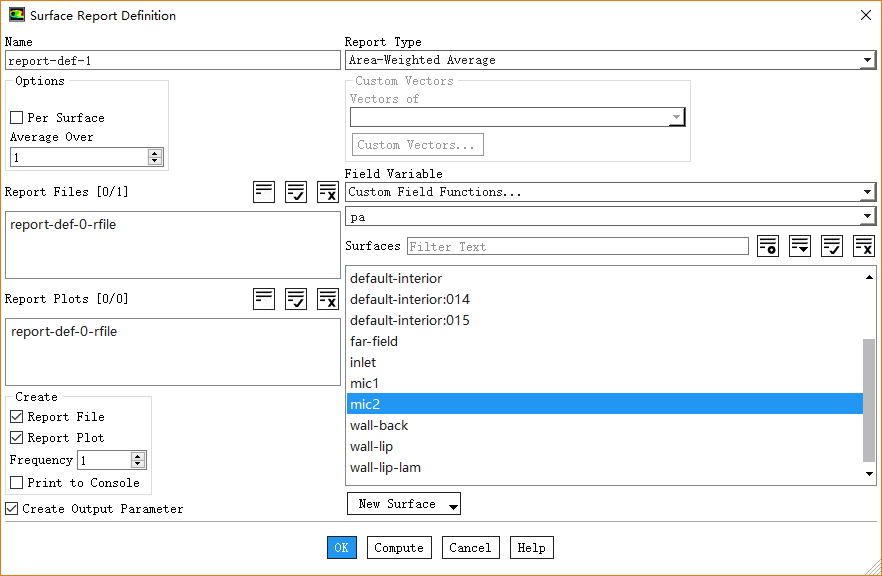The width and height of the screenshot is (882, 576).
Task: Expand the Field Variable category dropdown
Action: (x=610, y=192)
